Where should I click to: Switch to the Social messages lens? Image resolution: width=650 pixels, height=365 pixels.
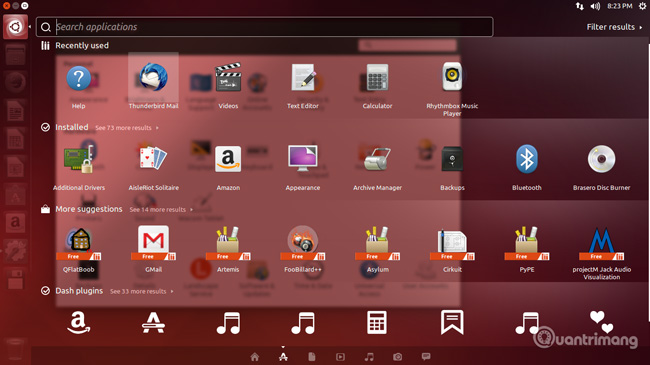tap(426, 357)
